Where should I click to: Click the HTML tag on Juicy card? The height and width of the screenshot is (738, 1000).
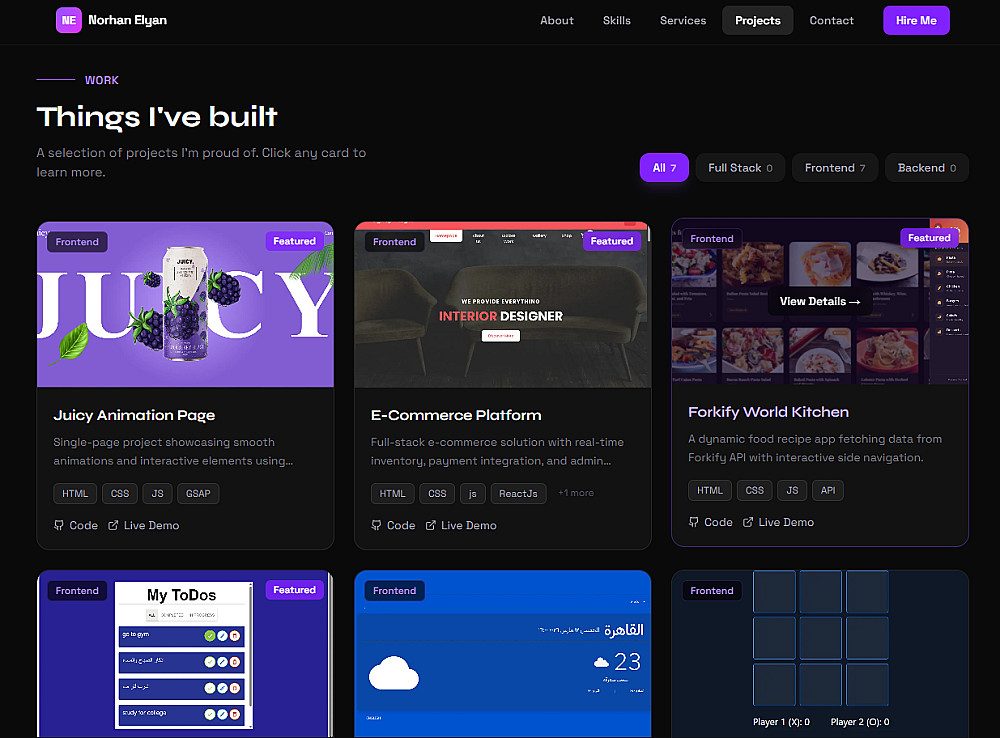(75, 494)
